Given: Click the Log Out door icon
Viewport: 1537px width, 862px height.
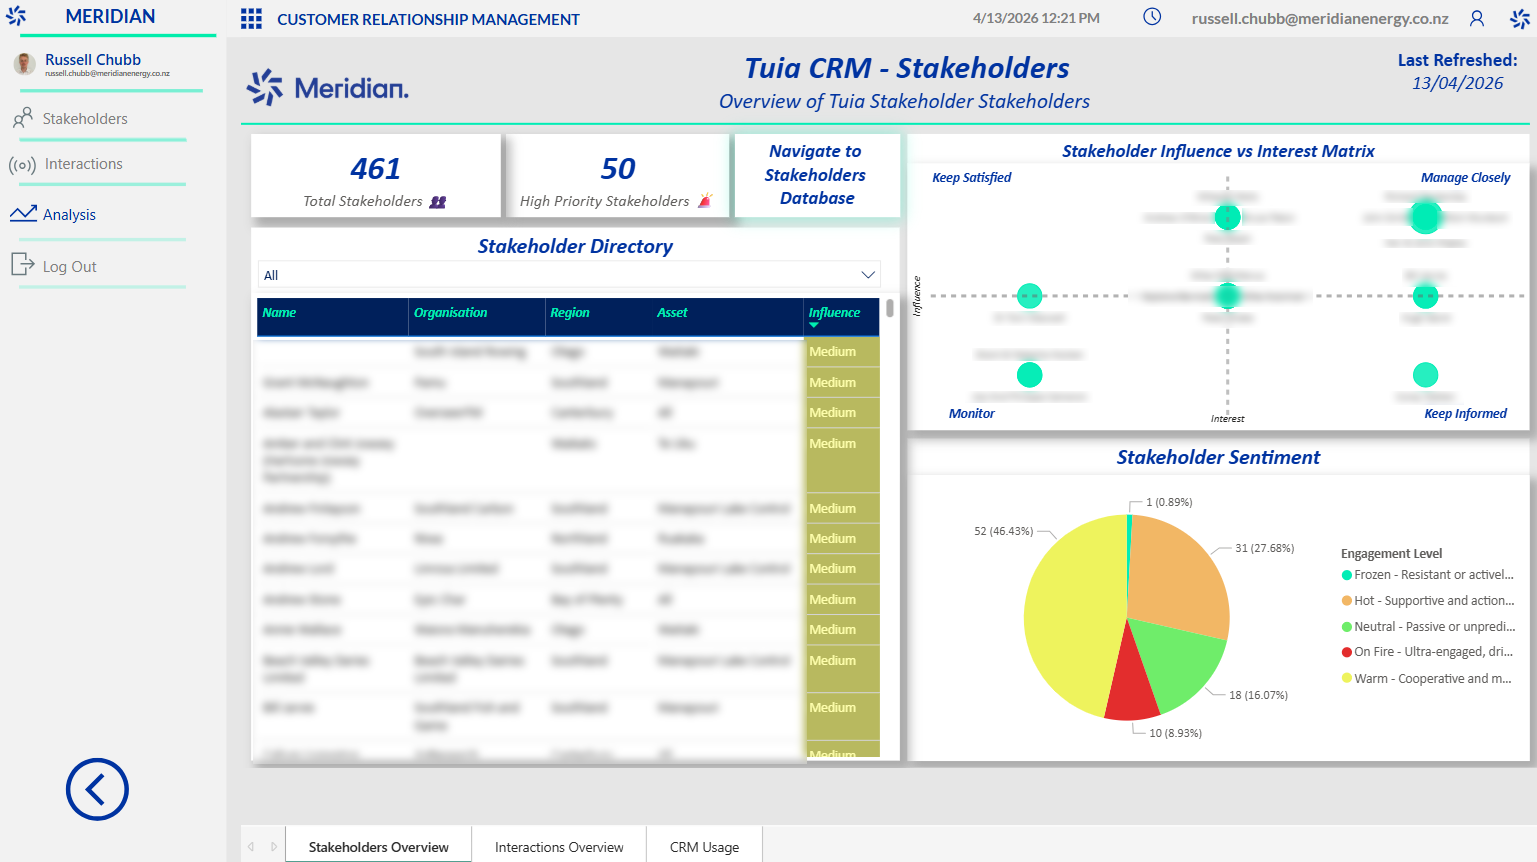Looking at the screenshot, I should (x=23, y=264).
